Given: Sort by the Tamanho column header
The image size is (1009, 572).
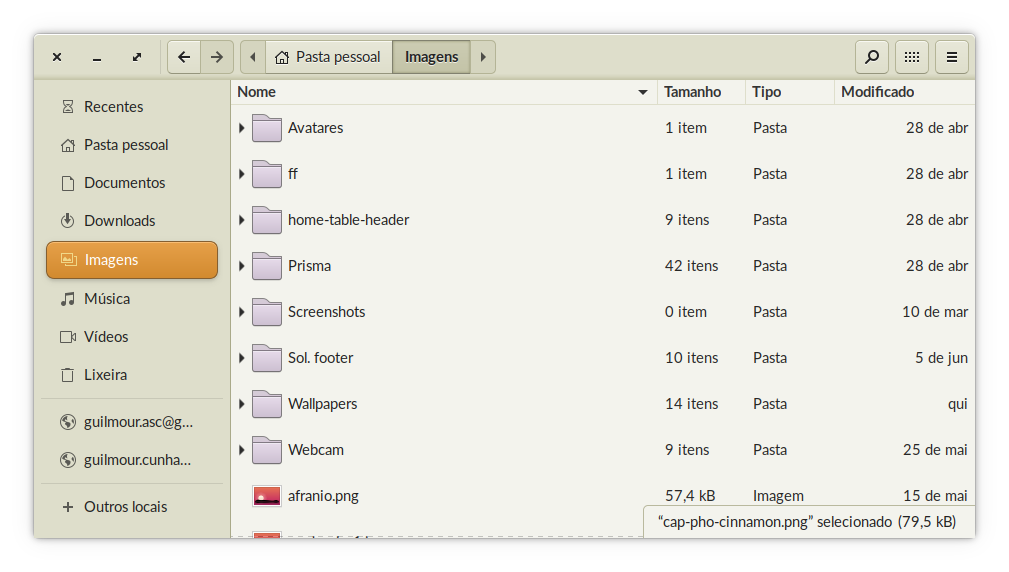Looking at the screenshot, I should [x=701, y=92].
